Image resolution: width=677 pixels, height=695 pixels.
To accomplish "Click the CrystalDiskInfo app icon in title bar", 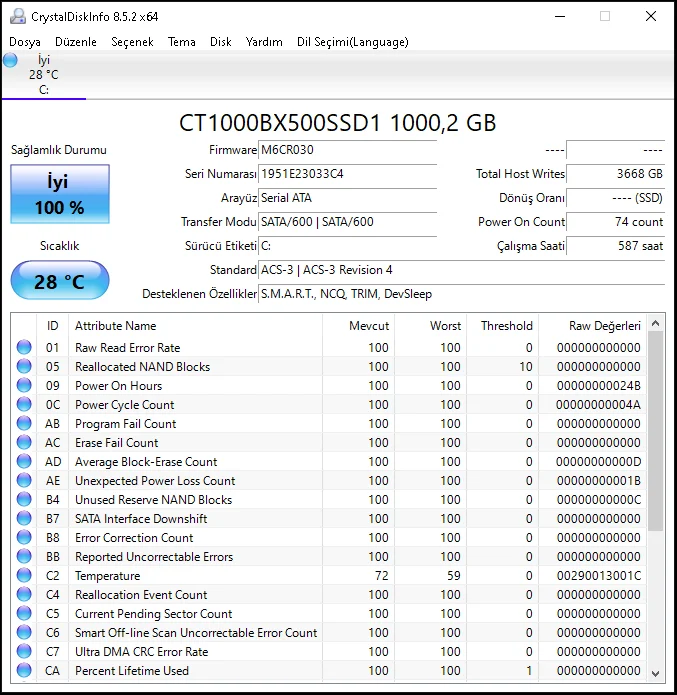I will click(x=16, y=16).
